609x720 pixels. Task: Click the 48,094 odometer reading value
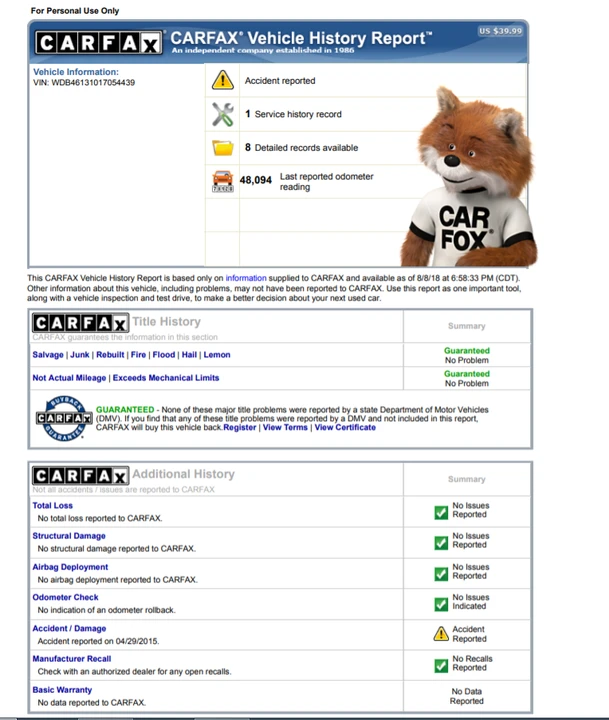(x=256, y=180)
